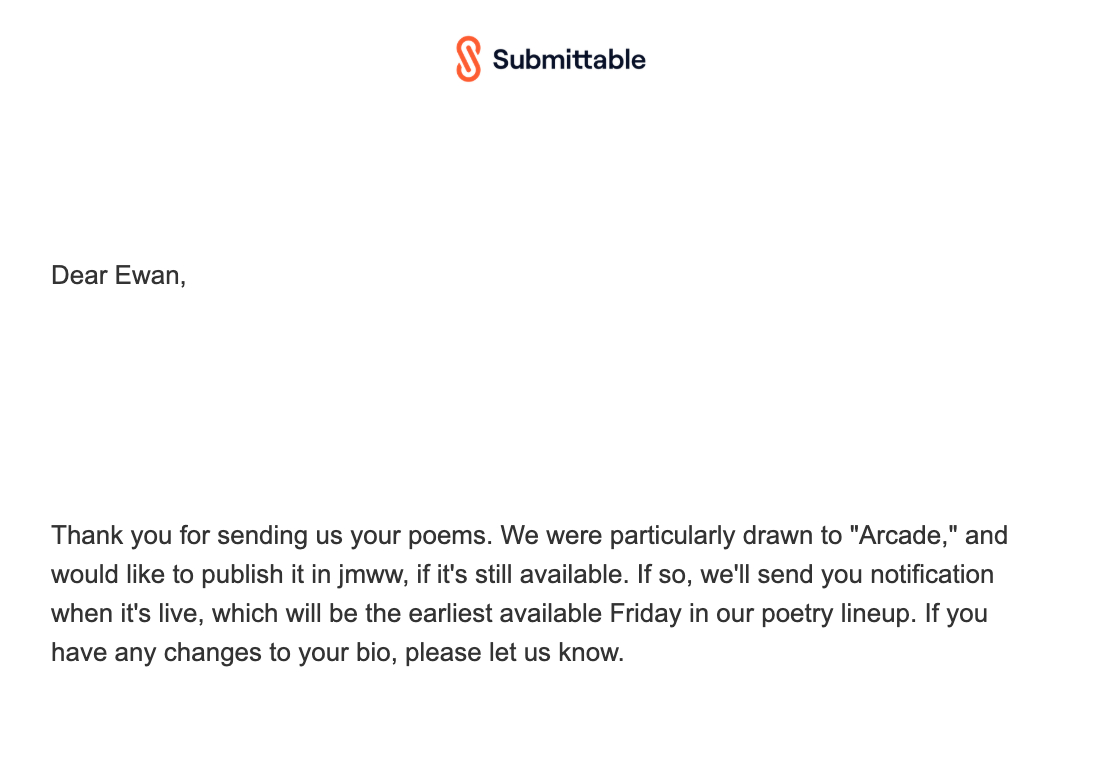Click the orange Submittable logo icon
Viewport: 1094px width, 767px height.
468,59
